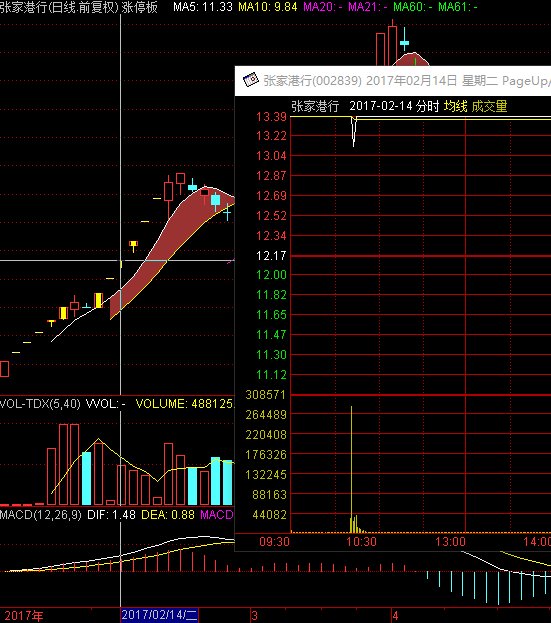Click the 13:00 time label in intraday chart

pos(450,541)
